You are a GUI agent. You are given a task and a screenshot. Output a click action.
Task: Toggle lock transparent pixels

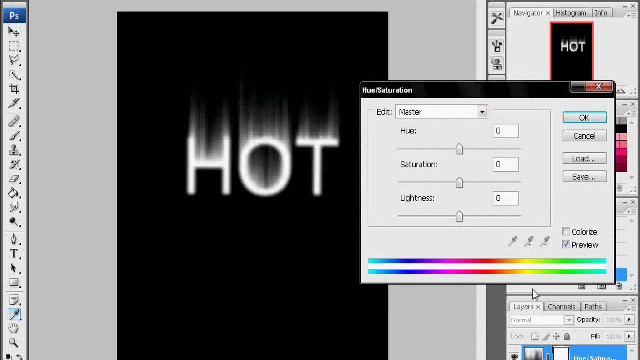click(535, 336)
